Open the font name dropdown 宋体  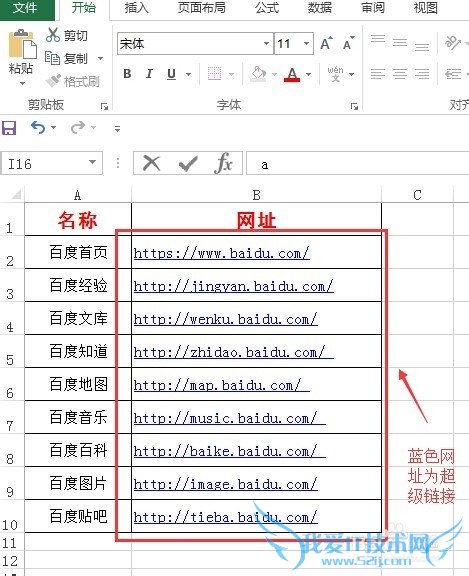[x=267, y=43]
